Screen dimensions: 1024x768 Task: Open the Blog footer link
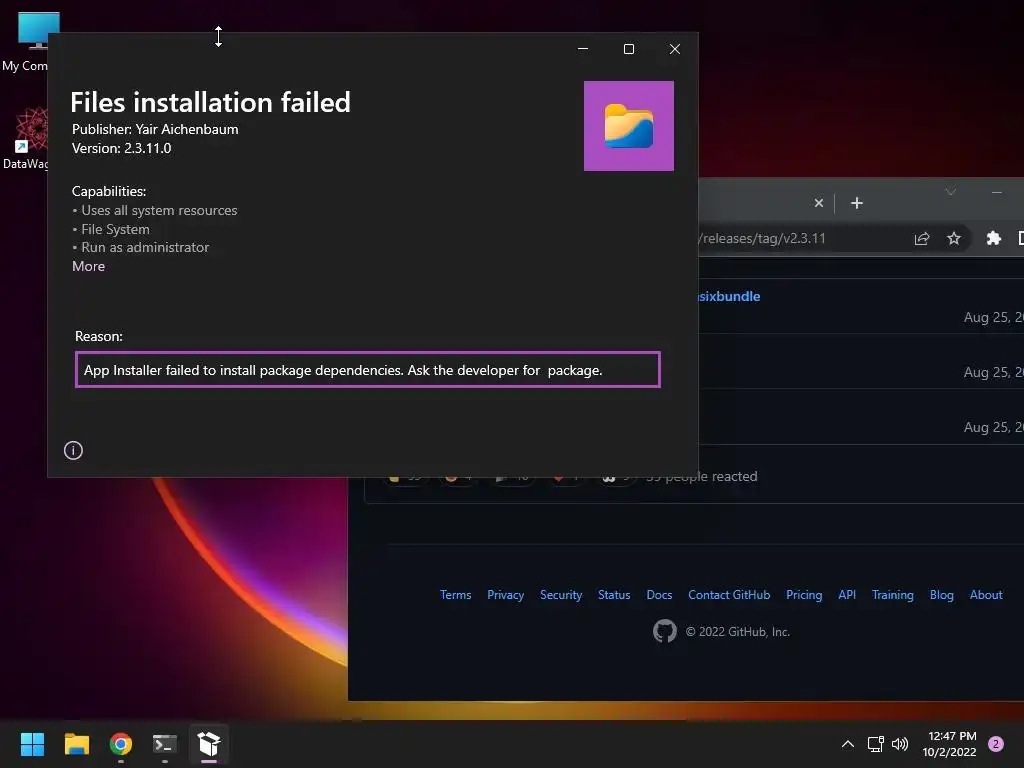click(942, 595)
